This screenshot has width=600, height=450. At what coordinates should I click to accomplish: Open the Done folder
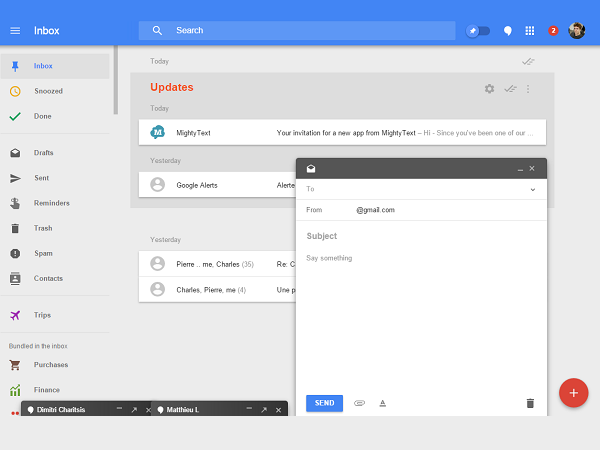55,116
